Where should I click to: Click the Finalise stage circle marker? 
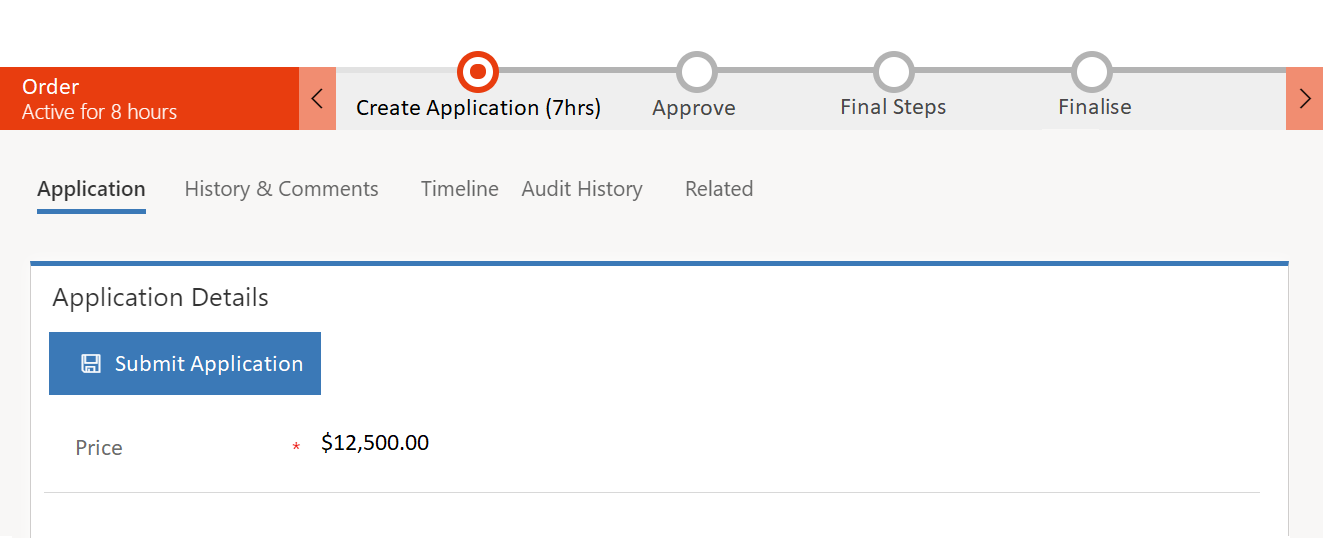click(1092, 72)
